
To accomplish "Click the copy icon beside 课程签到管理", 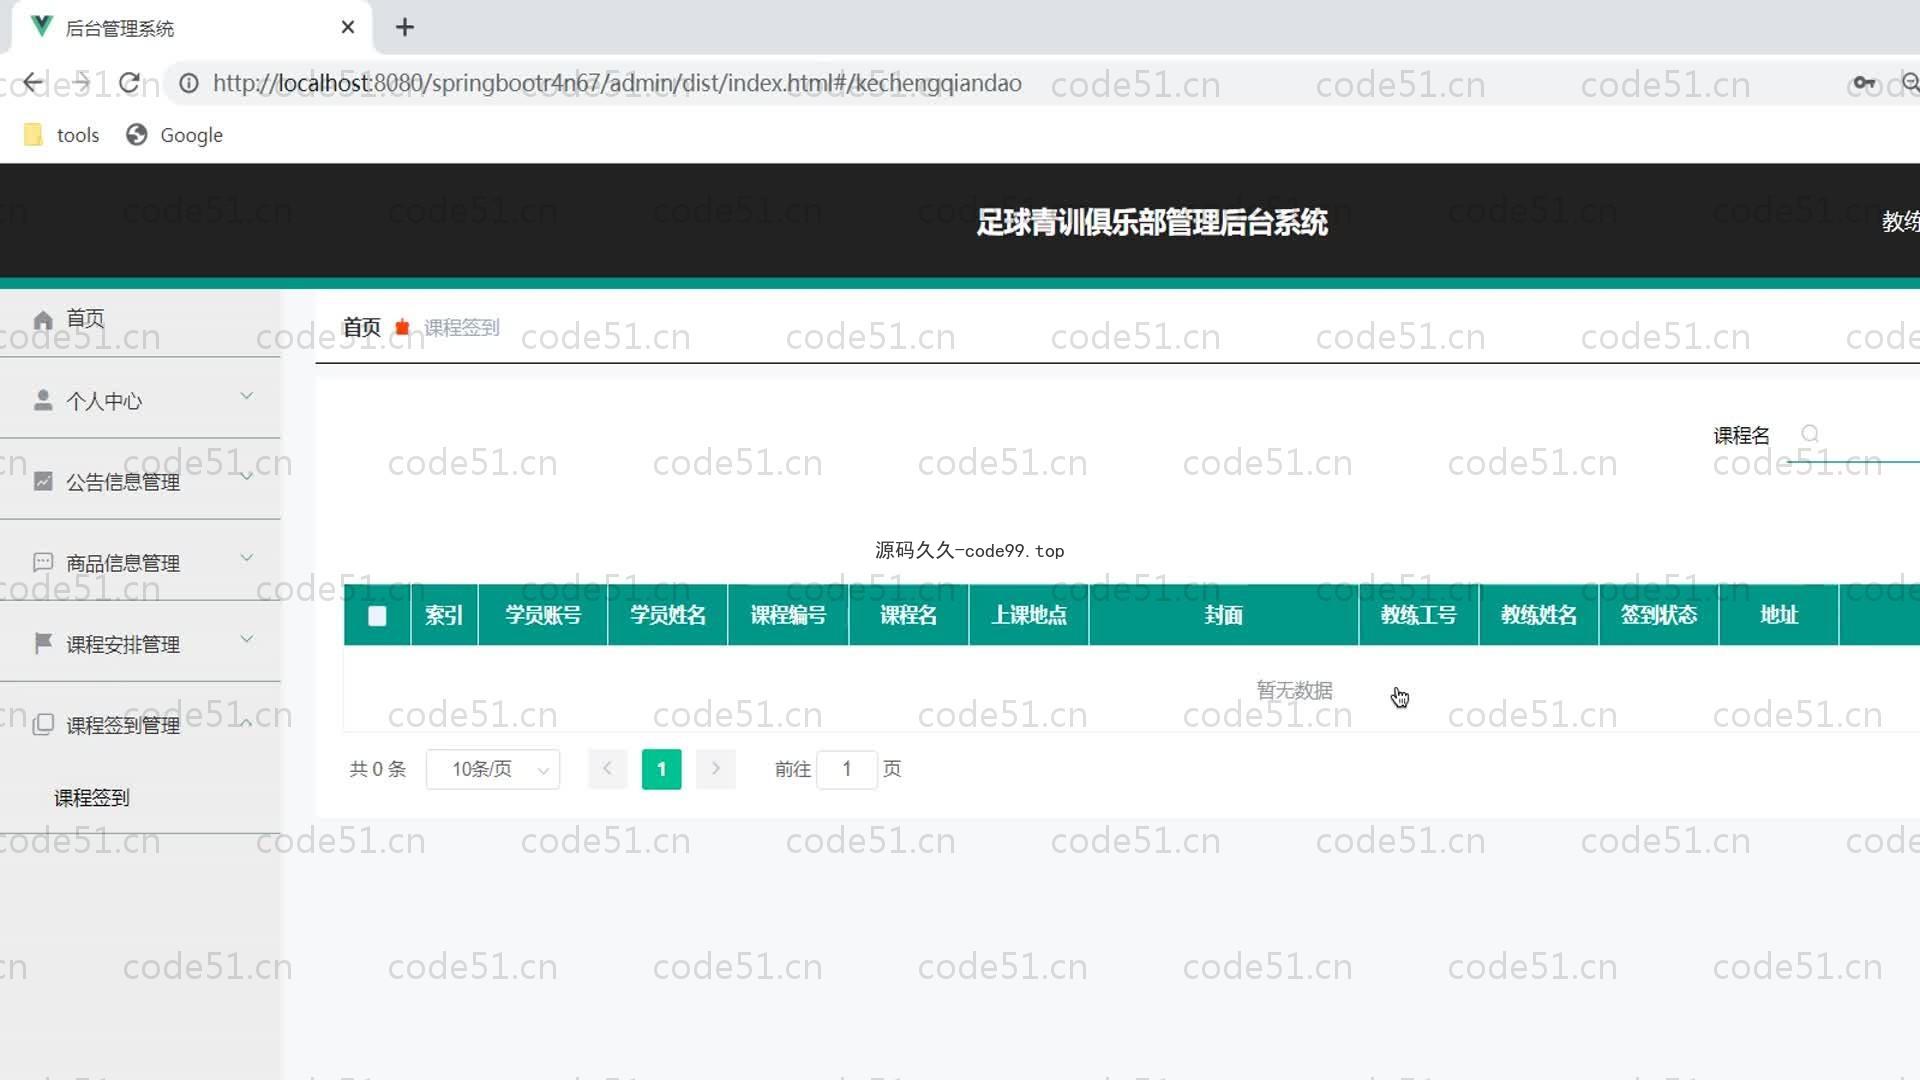I will coord(43,725).
